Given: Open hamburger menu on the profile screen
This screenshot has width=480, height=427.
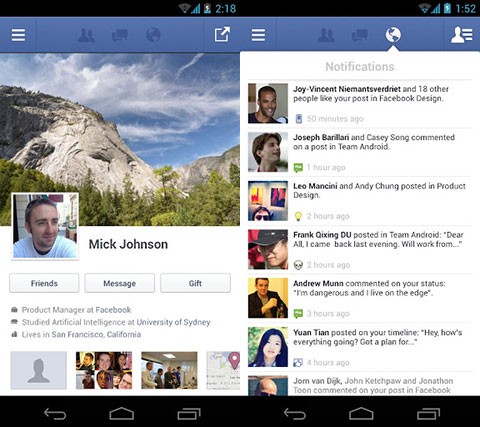Looking at the screenshot, I should [18, 35].
